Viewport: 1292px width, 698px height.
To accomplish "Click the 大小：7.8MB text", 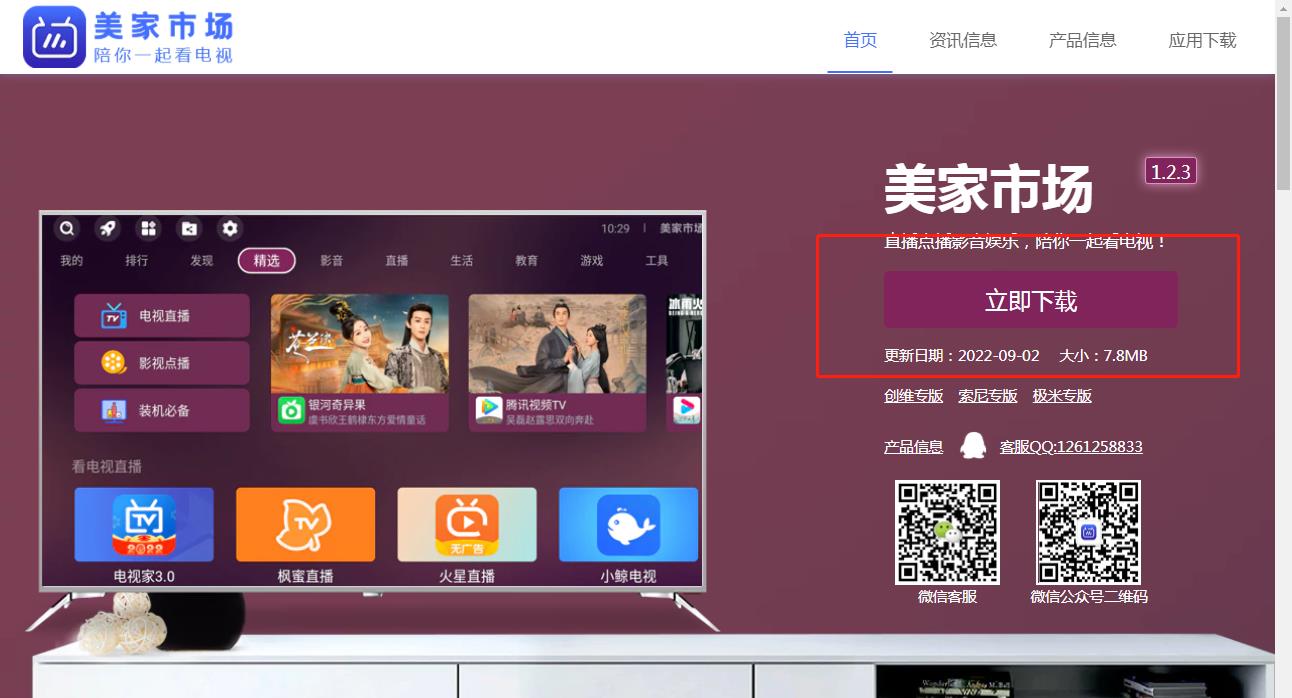I will 1103,356.
